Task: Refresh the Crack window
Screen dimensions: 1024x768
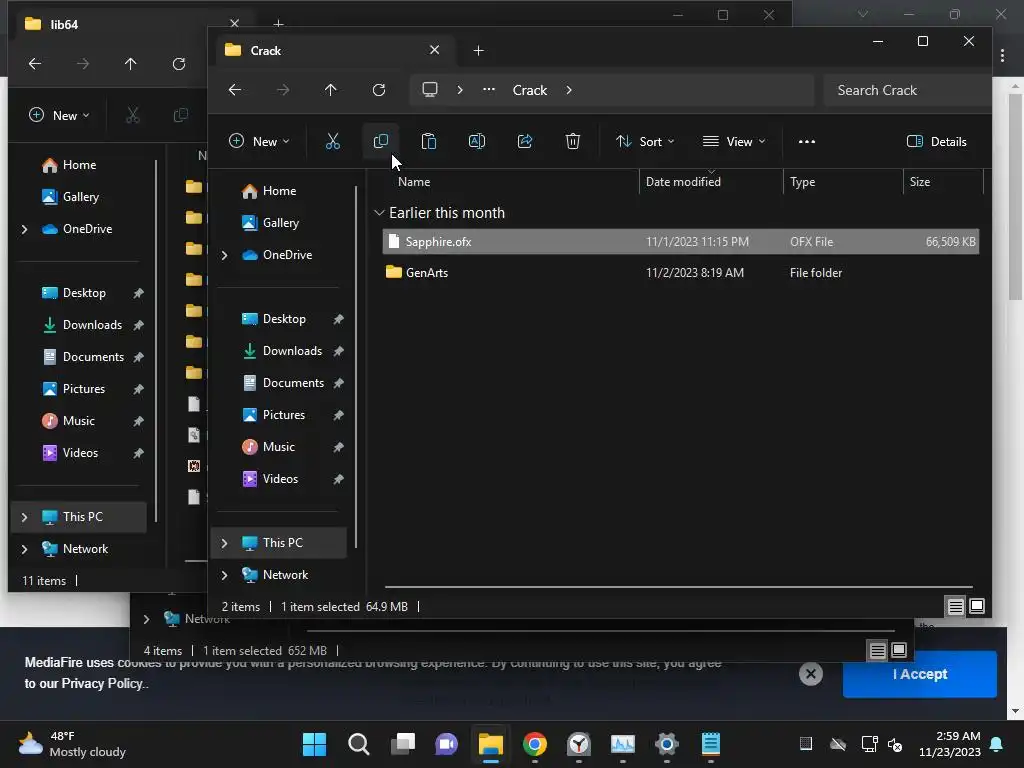Action: pos(379,89)
